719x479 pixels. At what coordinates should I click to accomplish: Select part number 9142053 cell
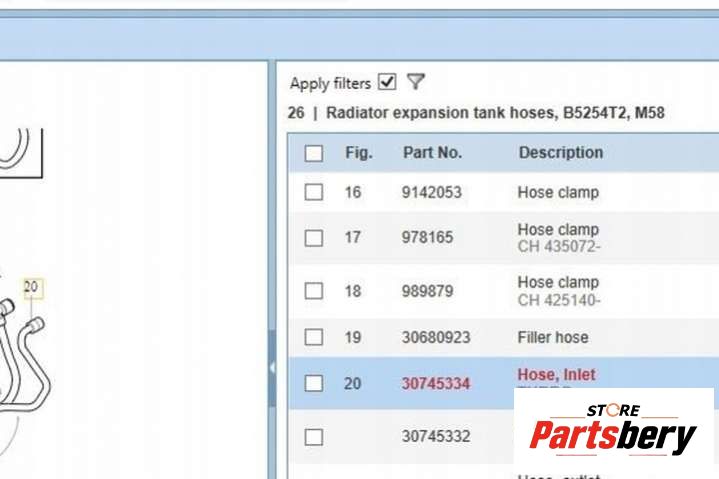point(432,192)
